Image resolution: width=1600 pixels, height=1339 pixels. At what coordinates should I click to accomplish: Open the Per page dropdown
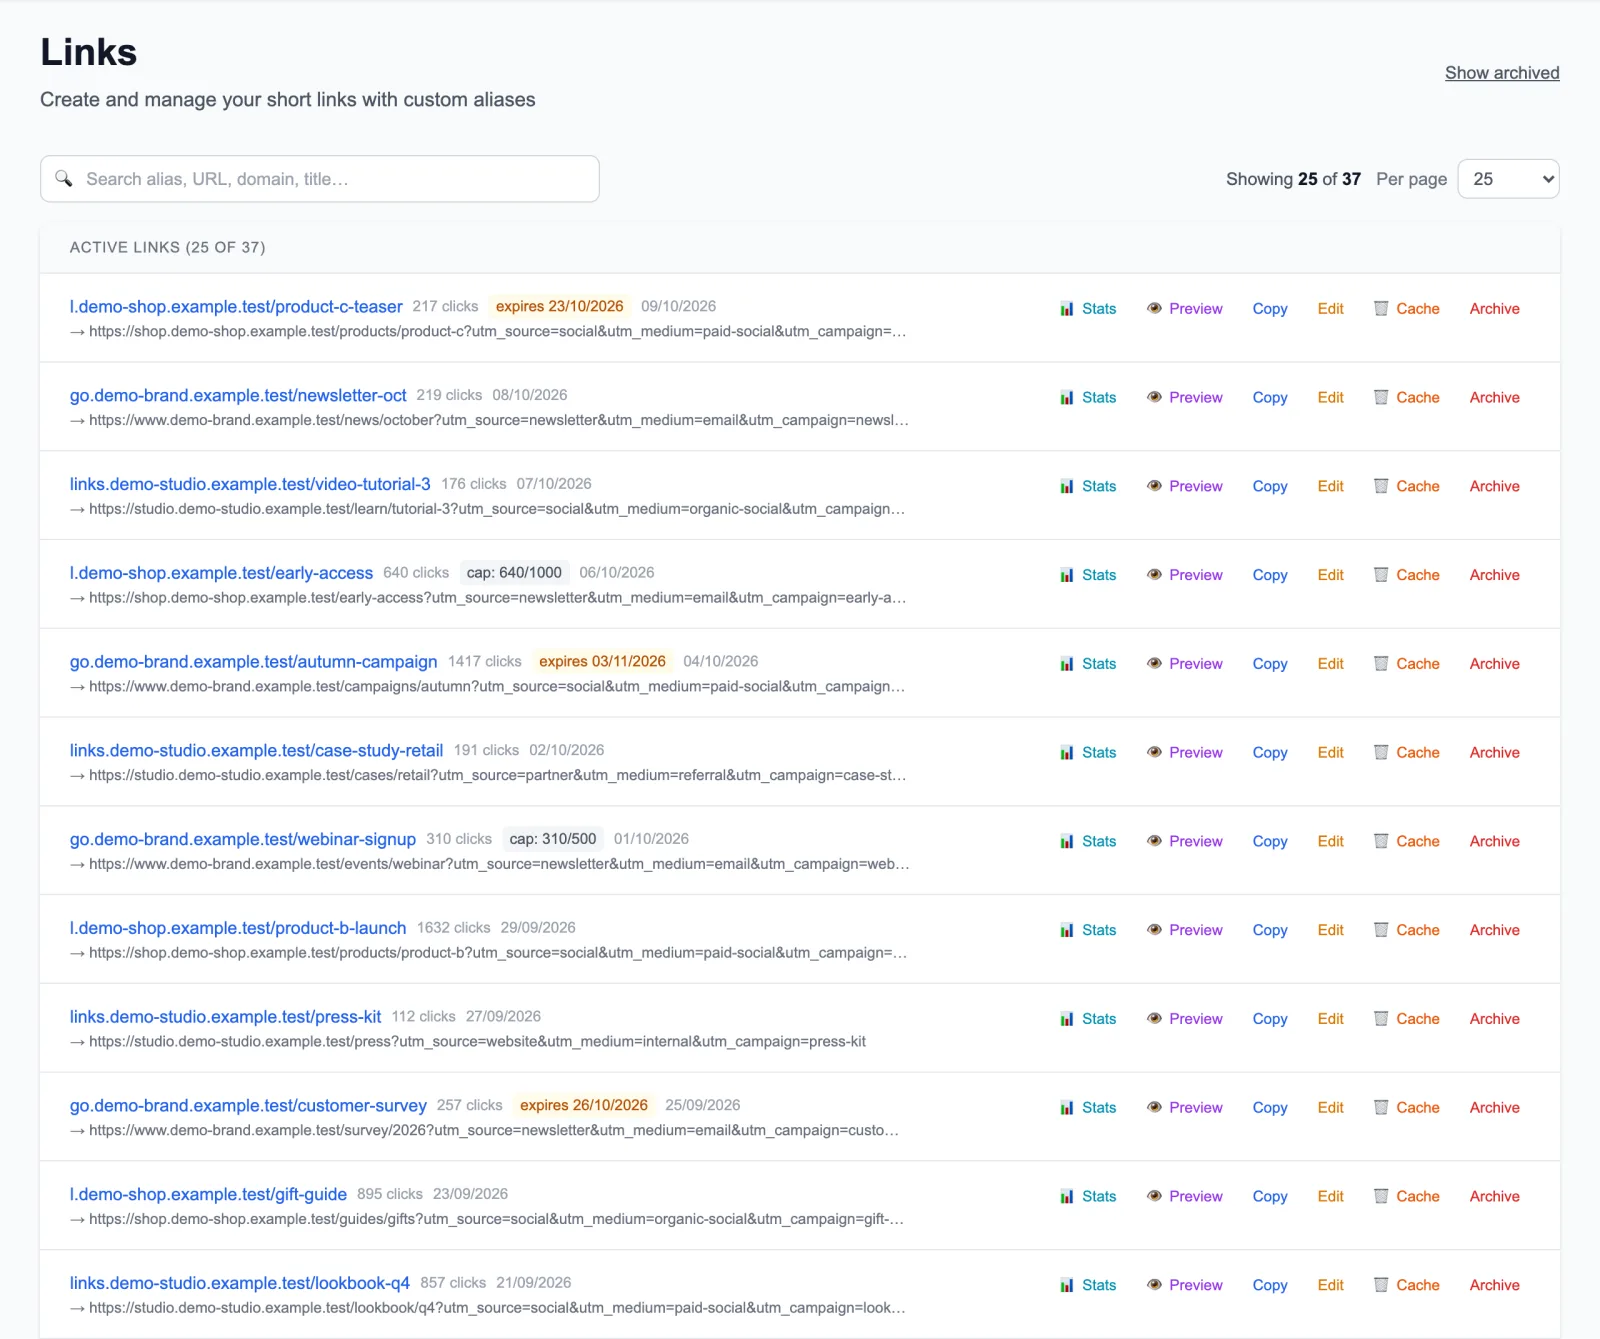tap(1508, 179)
